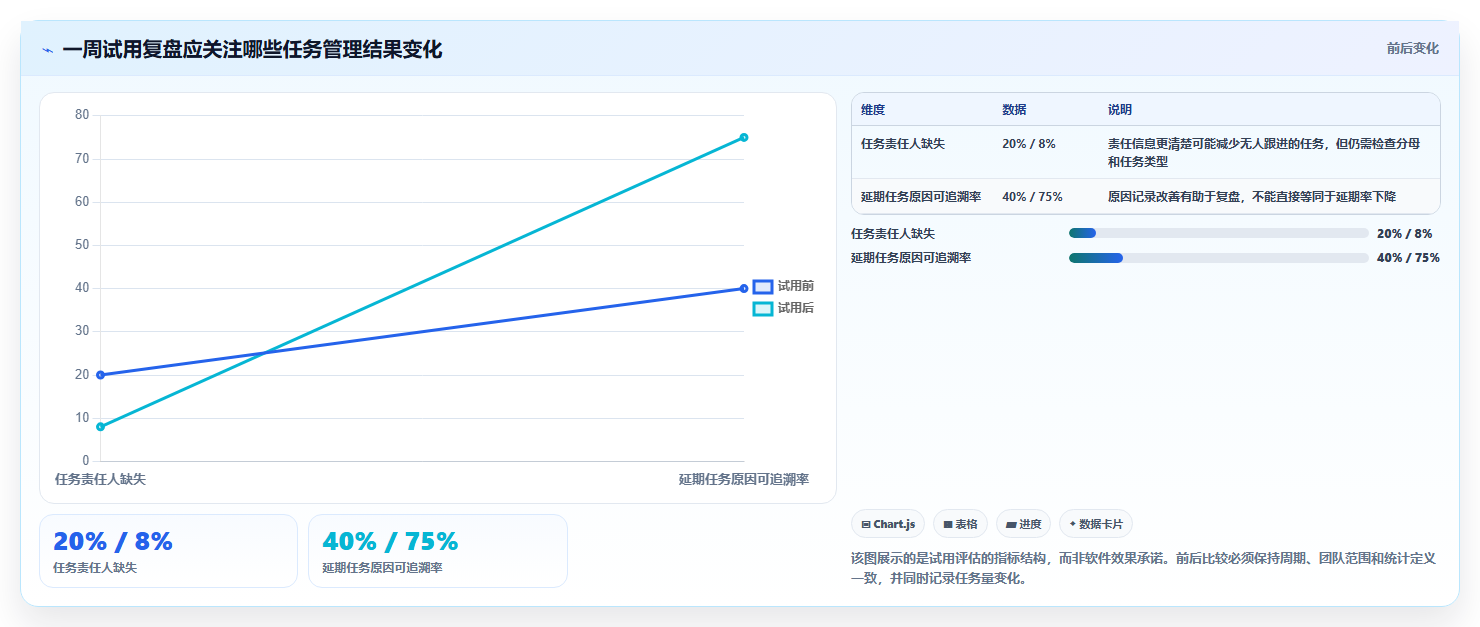Click the 40% / 75% table data cell

click(x=1032, y=197)
